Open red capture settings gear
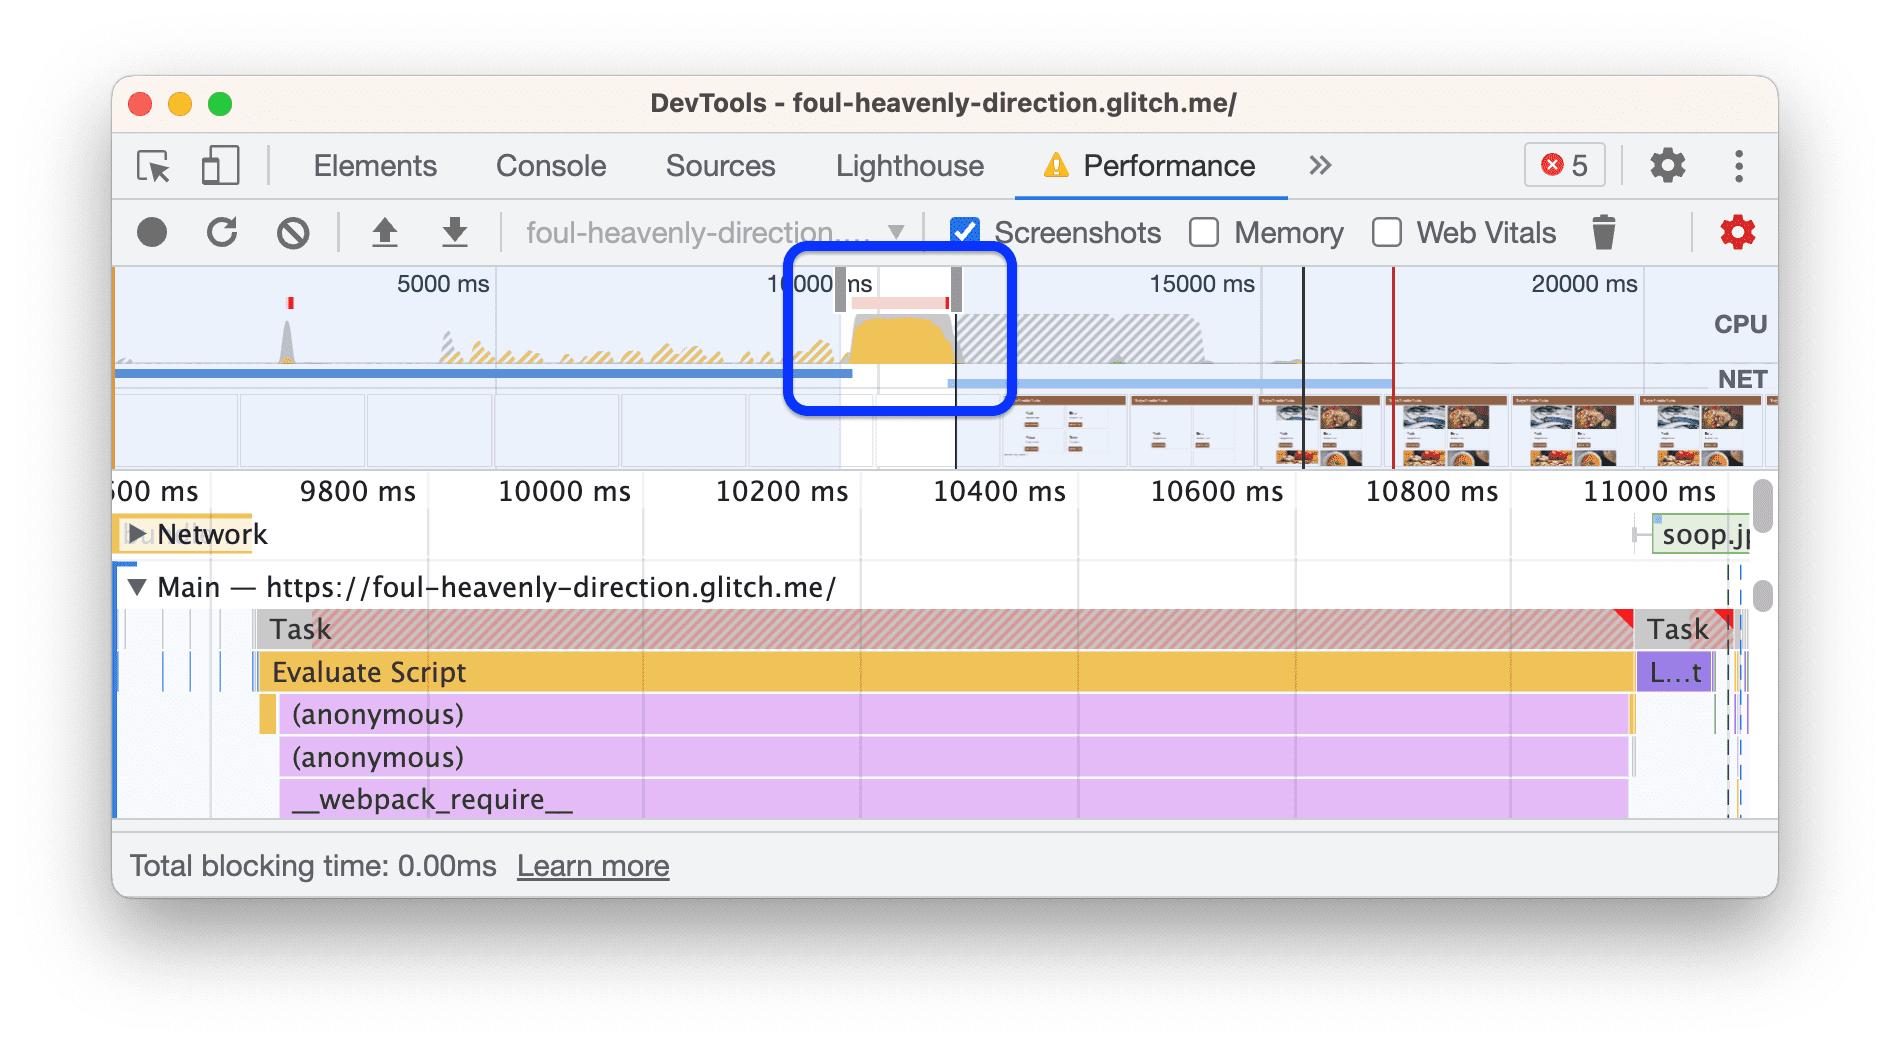The width and height of the screenshot is (1890, 1046). 1737,233
